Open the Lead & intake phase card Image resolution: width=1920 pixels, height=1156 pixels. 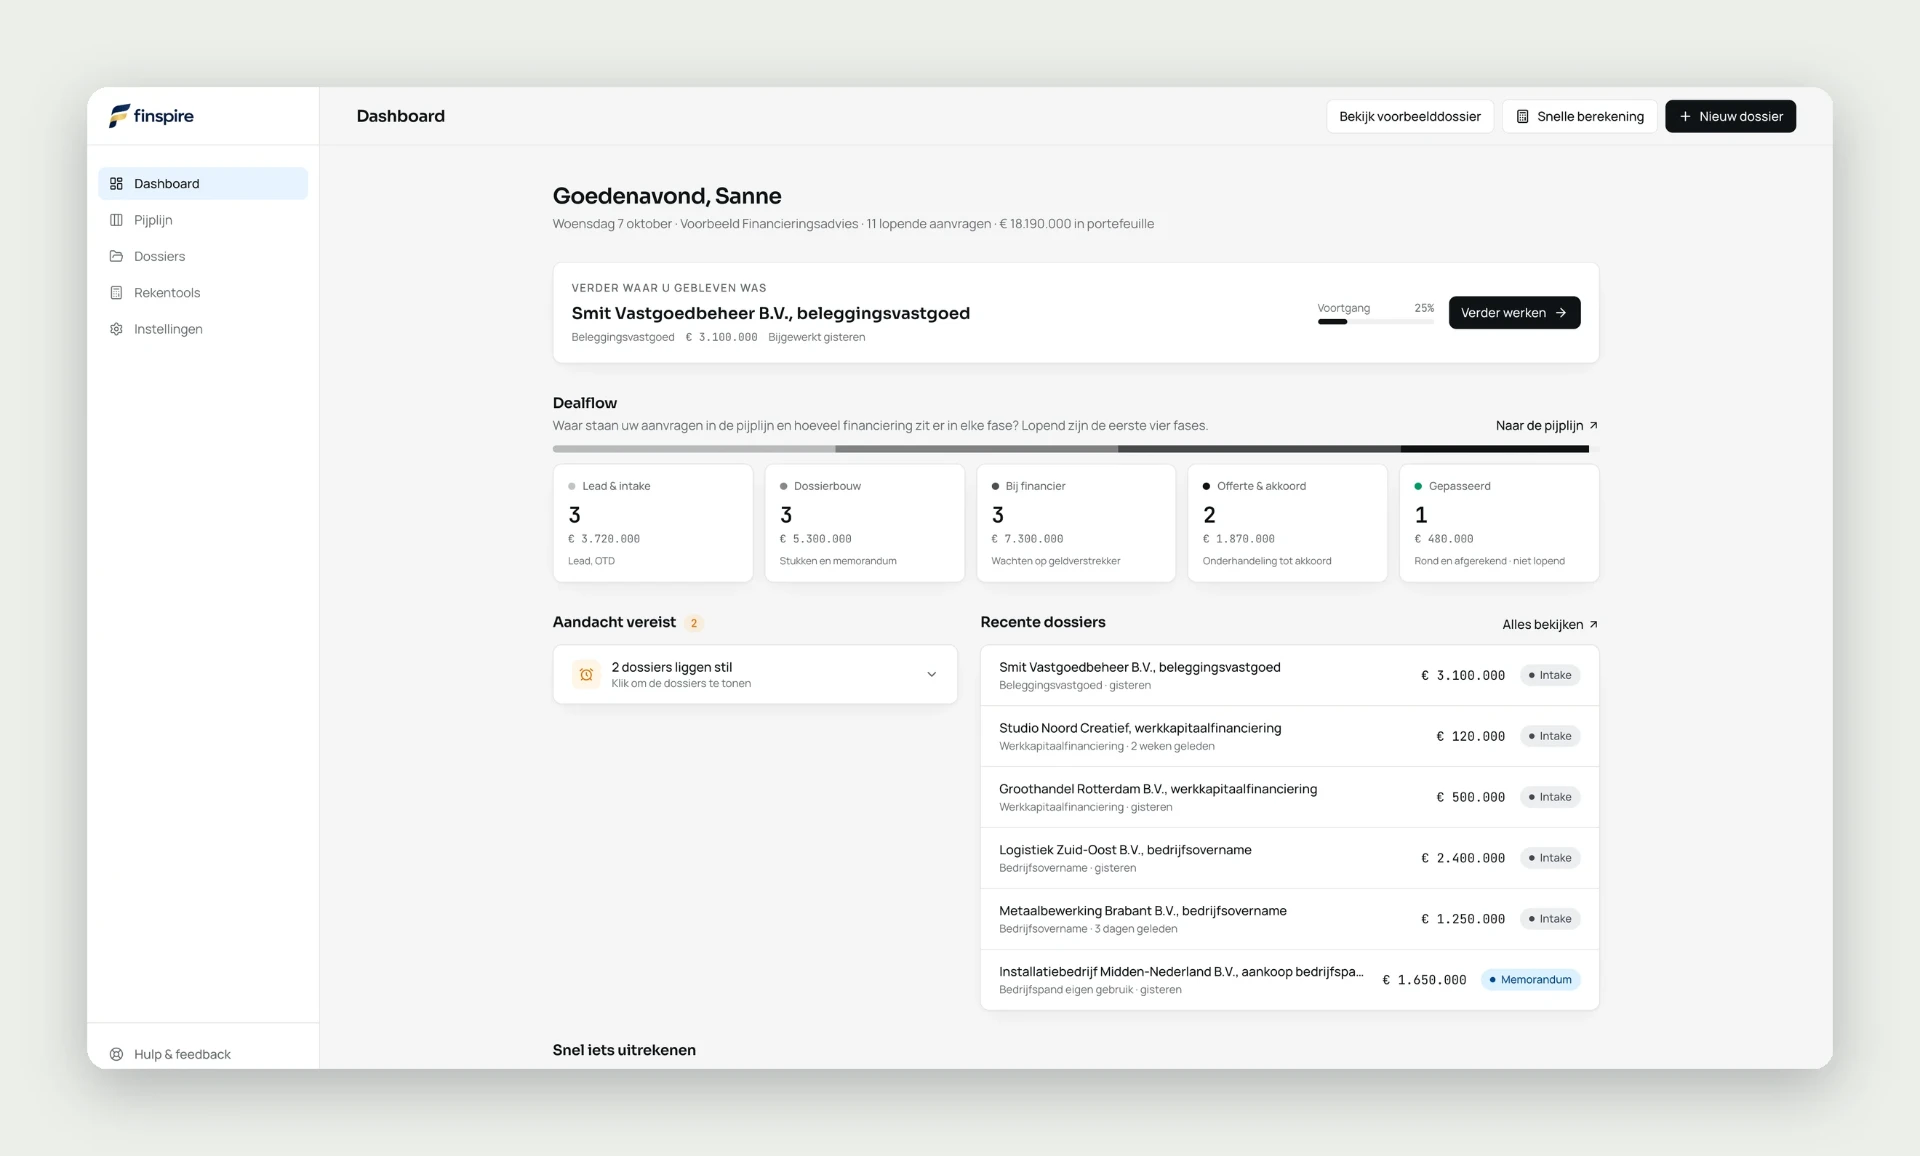coord(653,523)
